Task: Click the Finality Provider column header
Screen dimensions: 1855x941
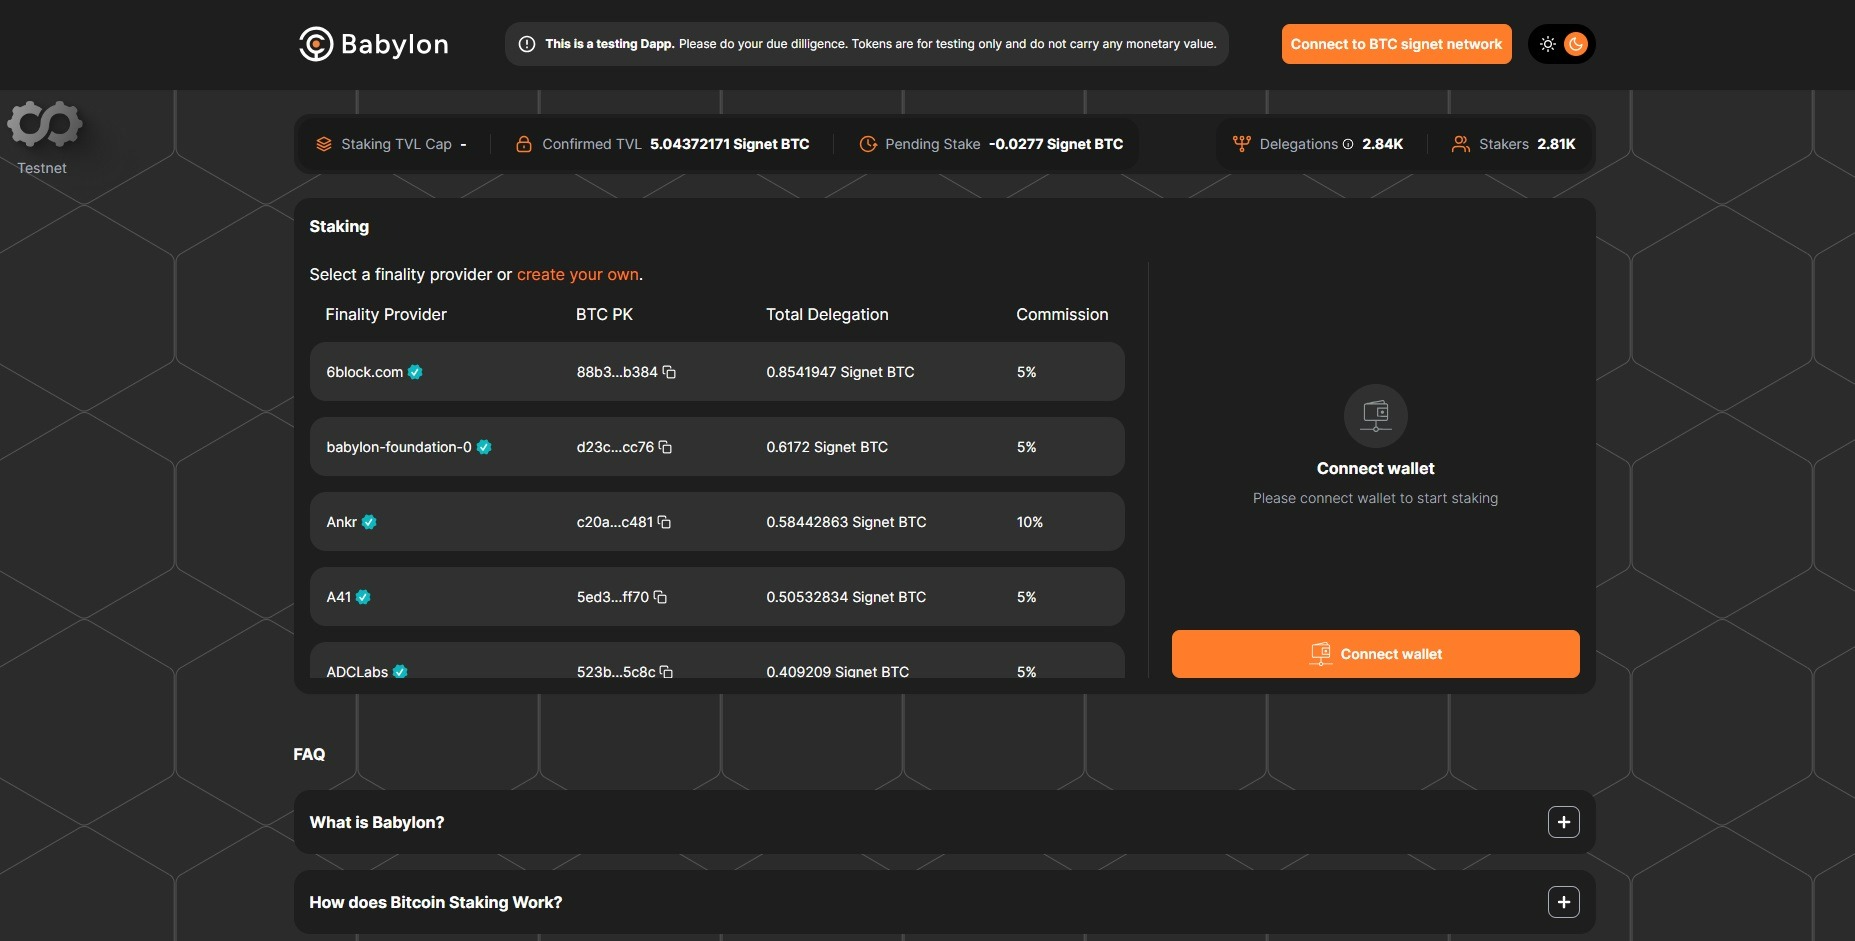Action: point(386,314)
